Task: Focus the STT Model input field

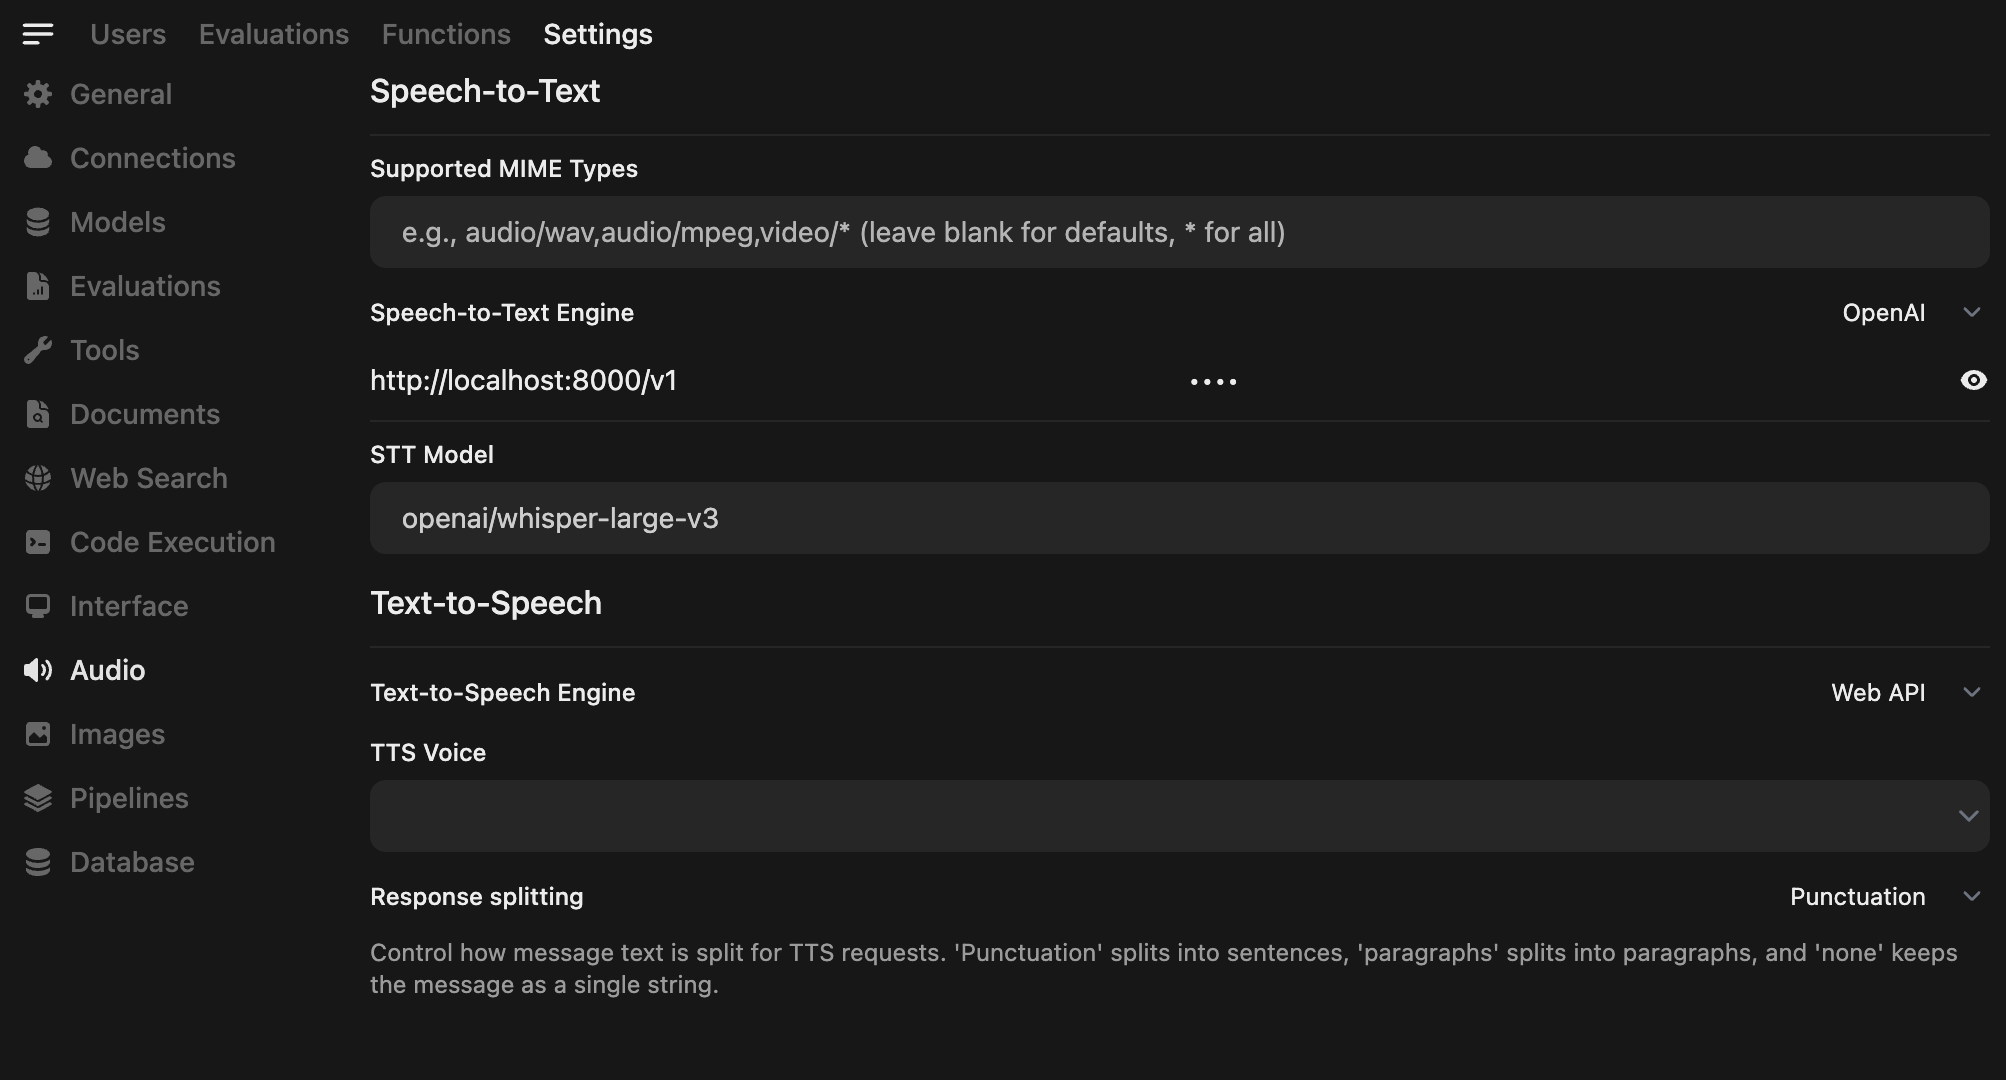Action: [1179, 518]
